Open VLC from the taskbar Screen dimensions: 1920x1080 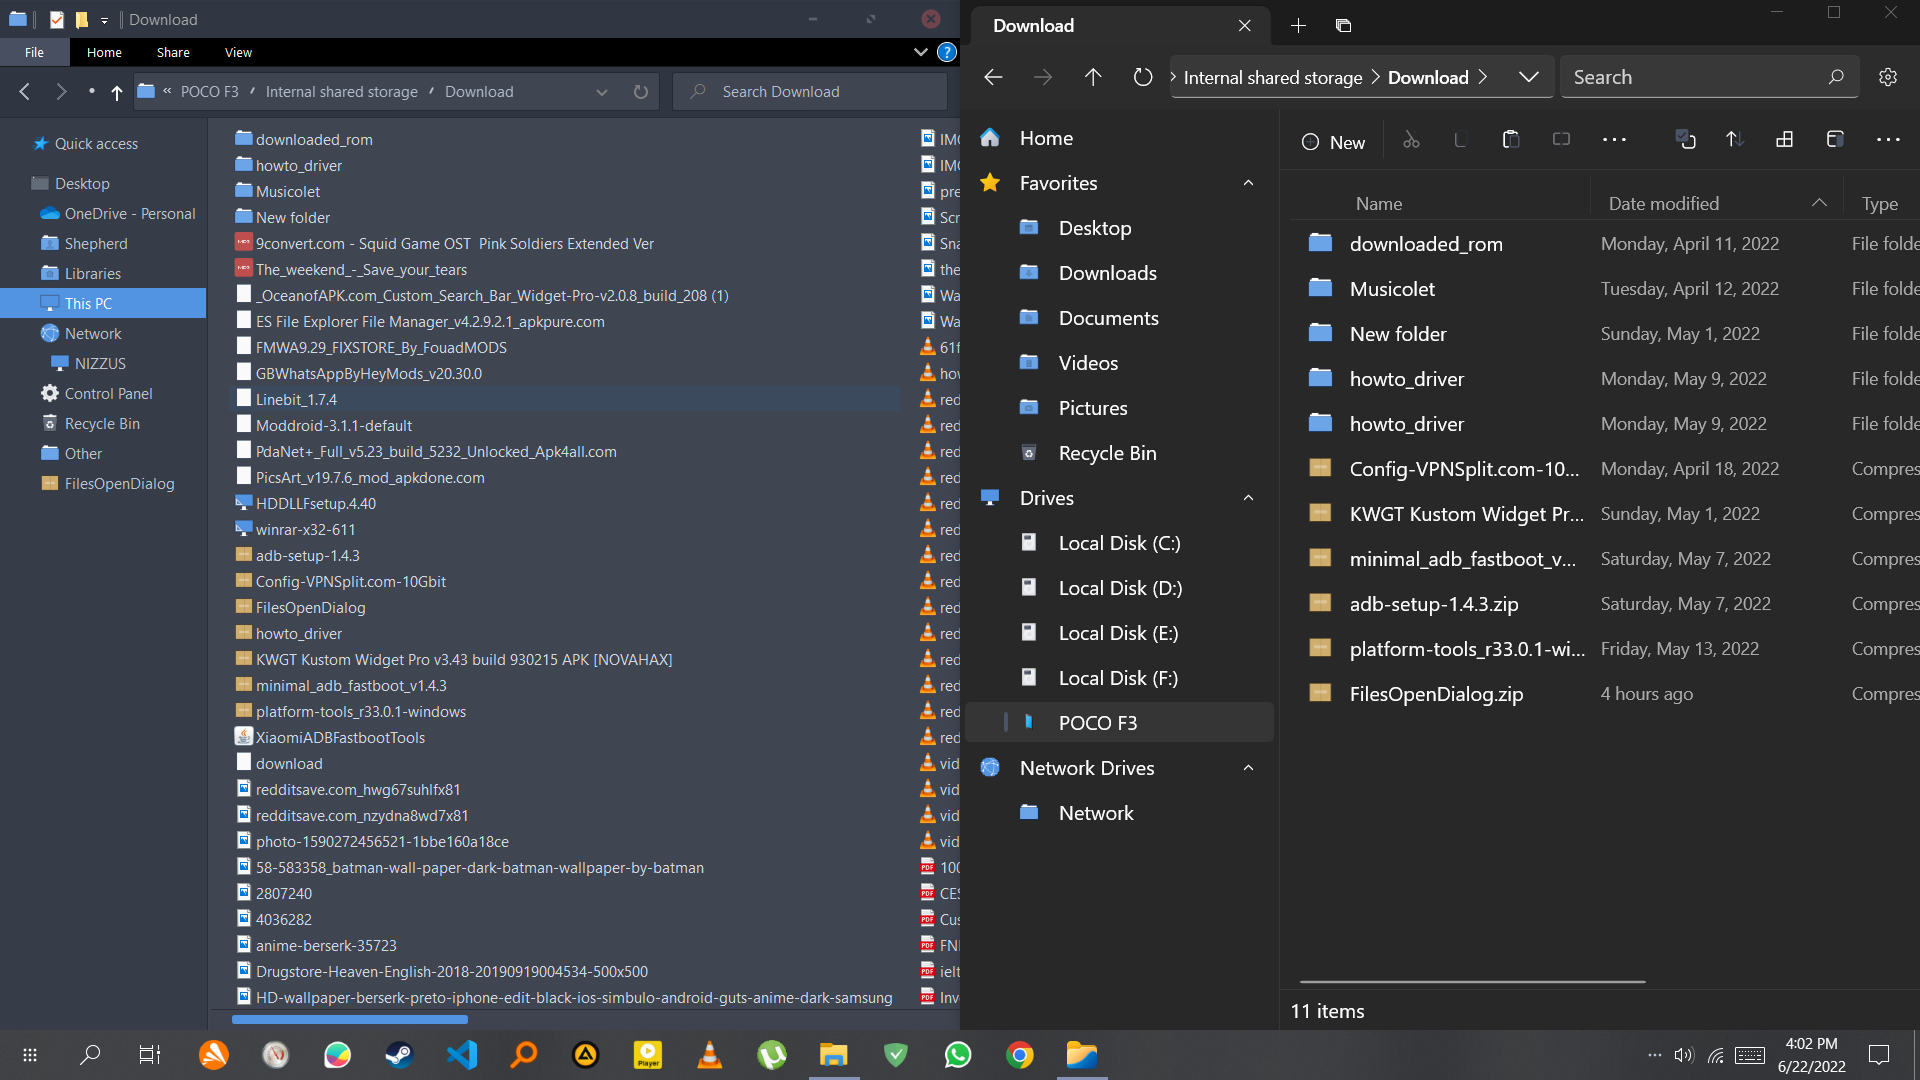coord(710,1055)
